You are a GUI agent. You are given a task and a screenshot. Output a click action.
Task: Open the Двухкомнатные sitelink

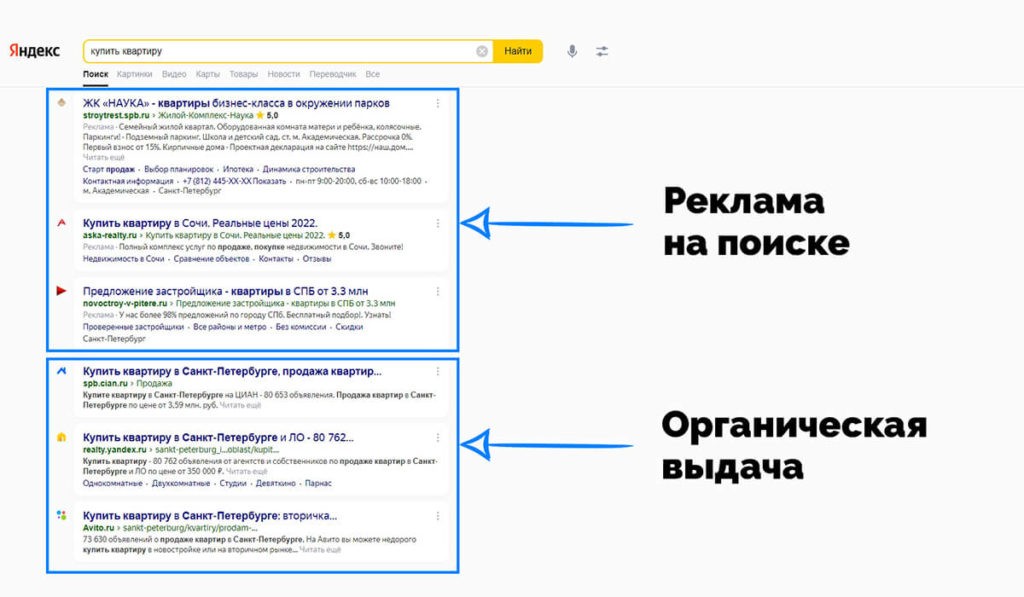pos(181,483)
